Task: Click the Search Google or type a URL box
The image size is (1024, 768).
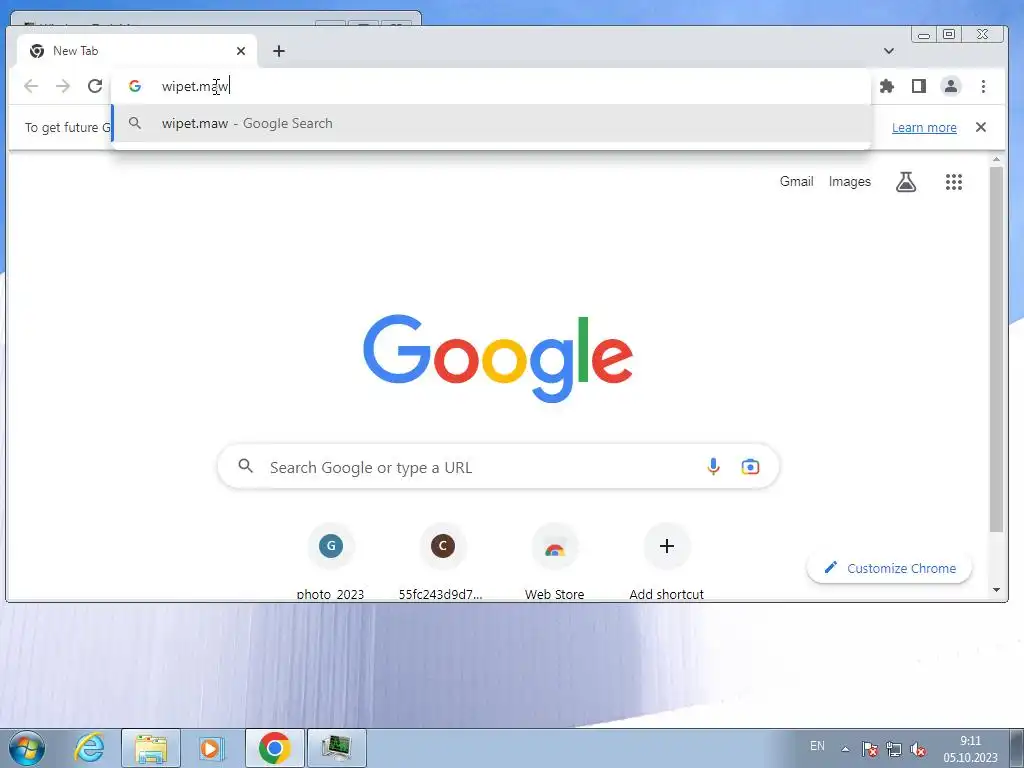Action: point(498,467)
